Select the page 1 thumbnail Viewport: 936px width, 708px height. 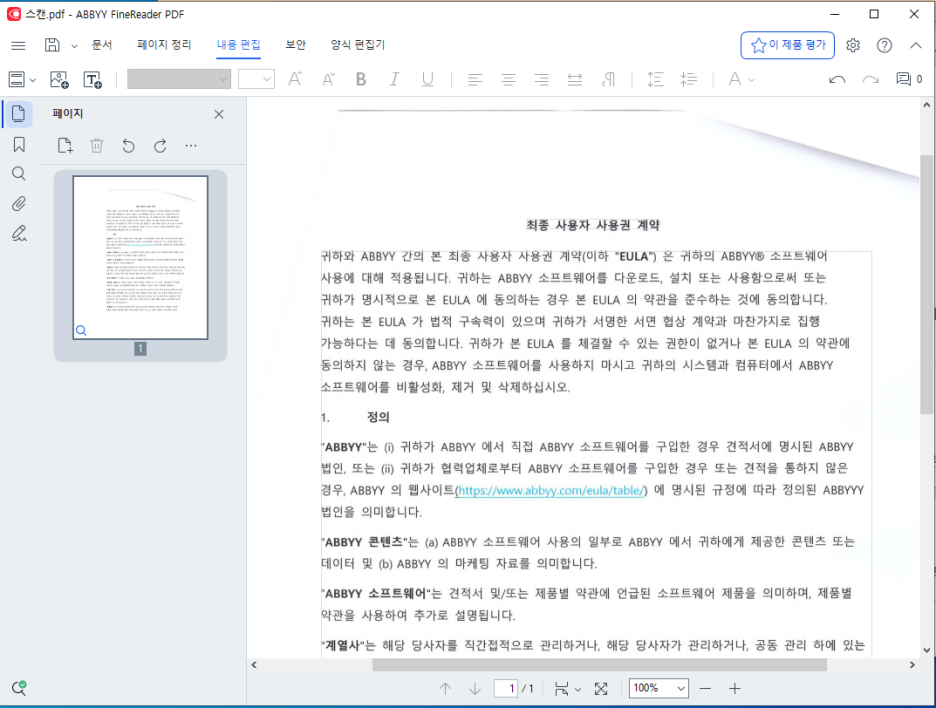[x=140, y=257]
